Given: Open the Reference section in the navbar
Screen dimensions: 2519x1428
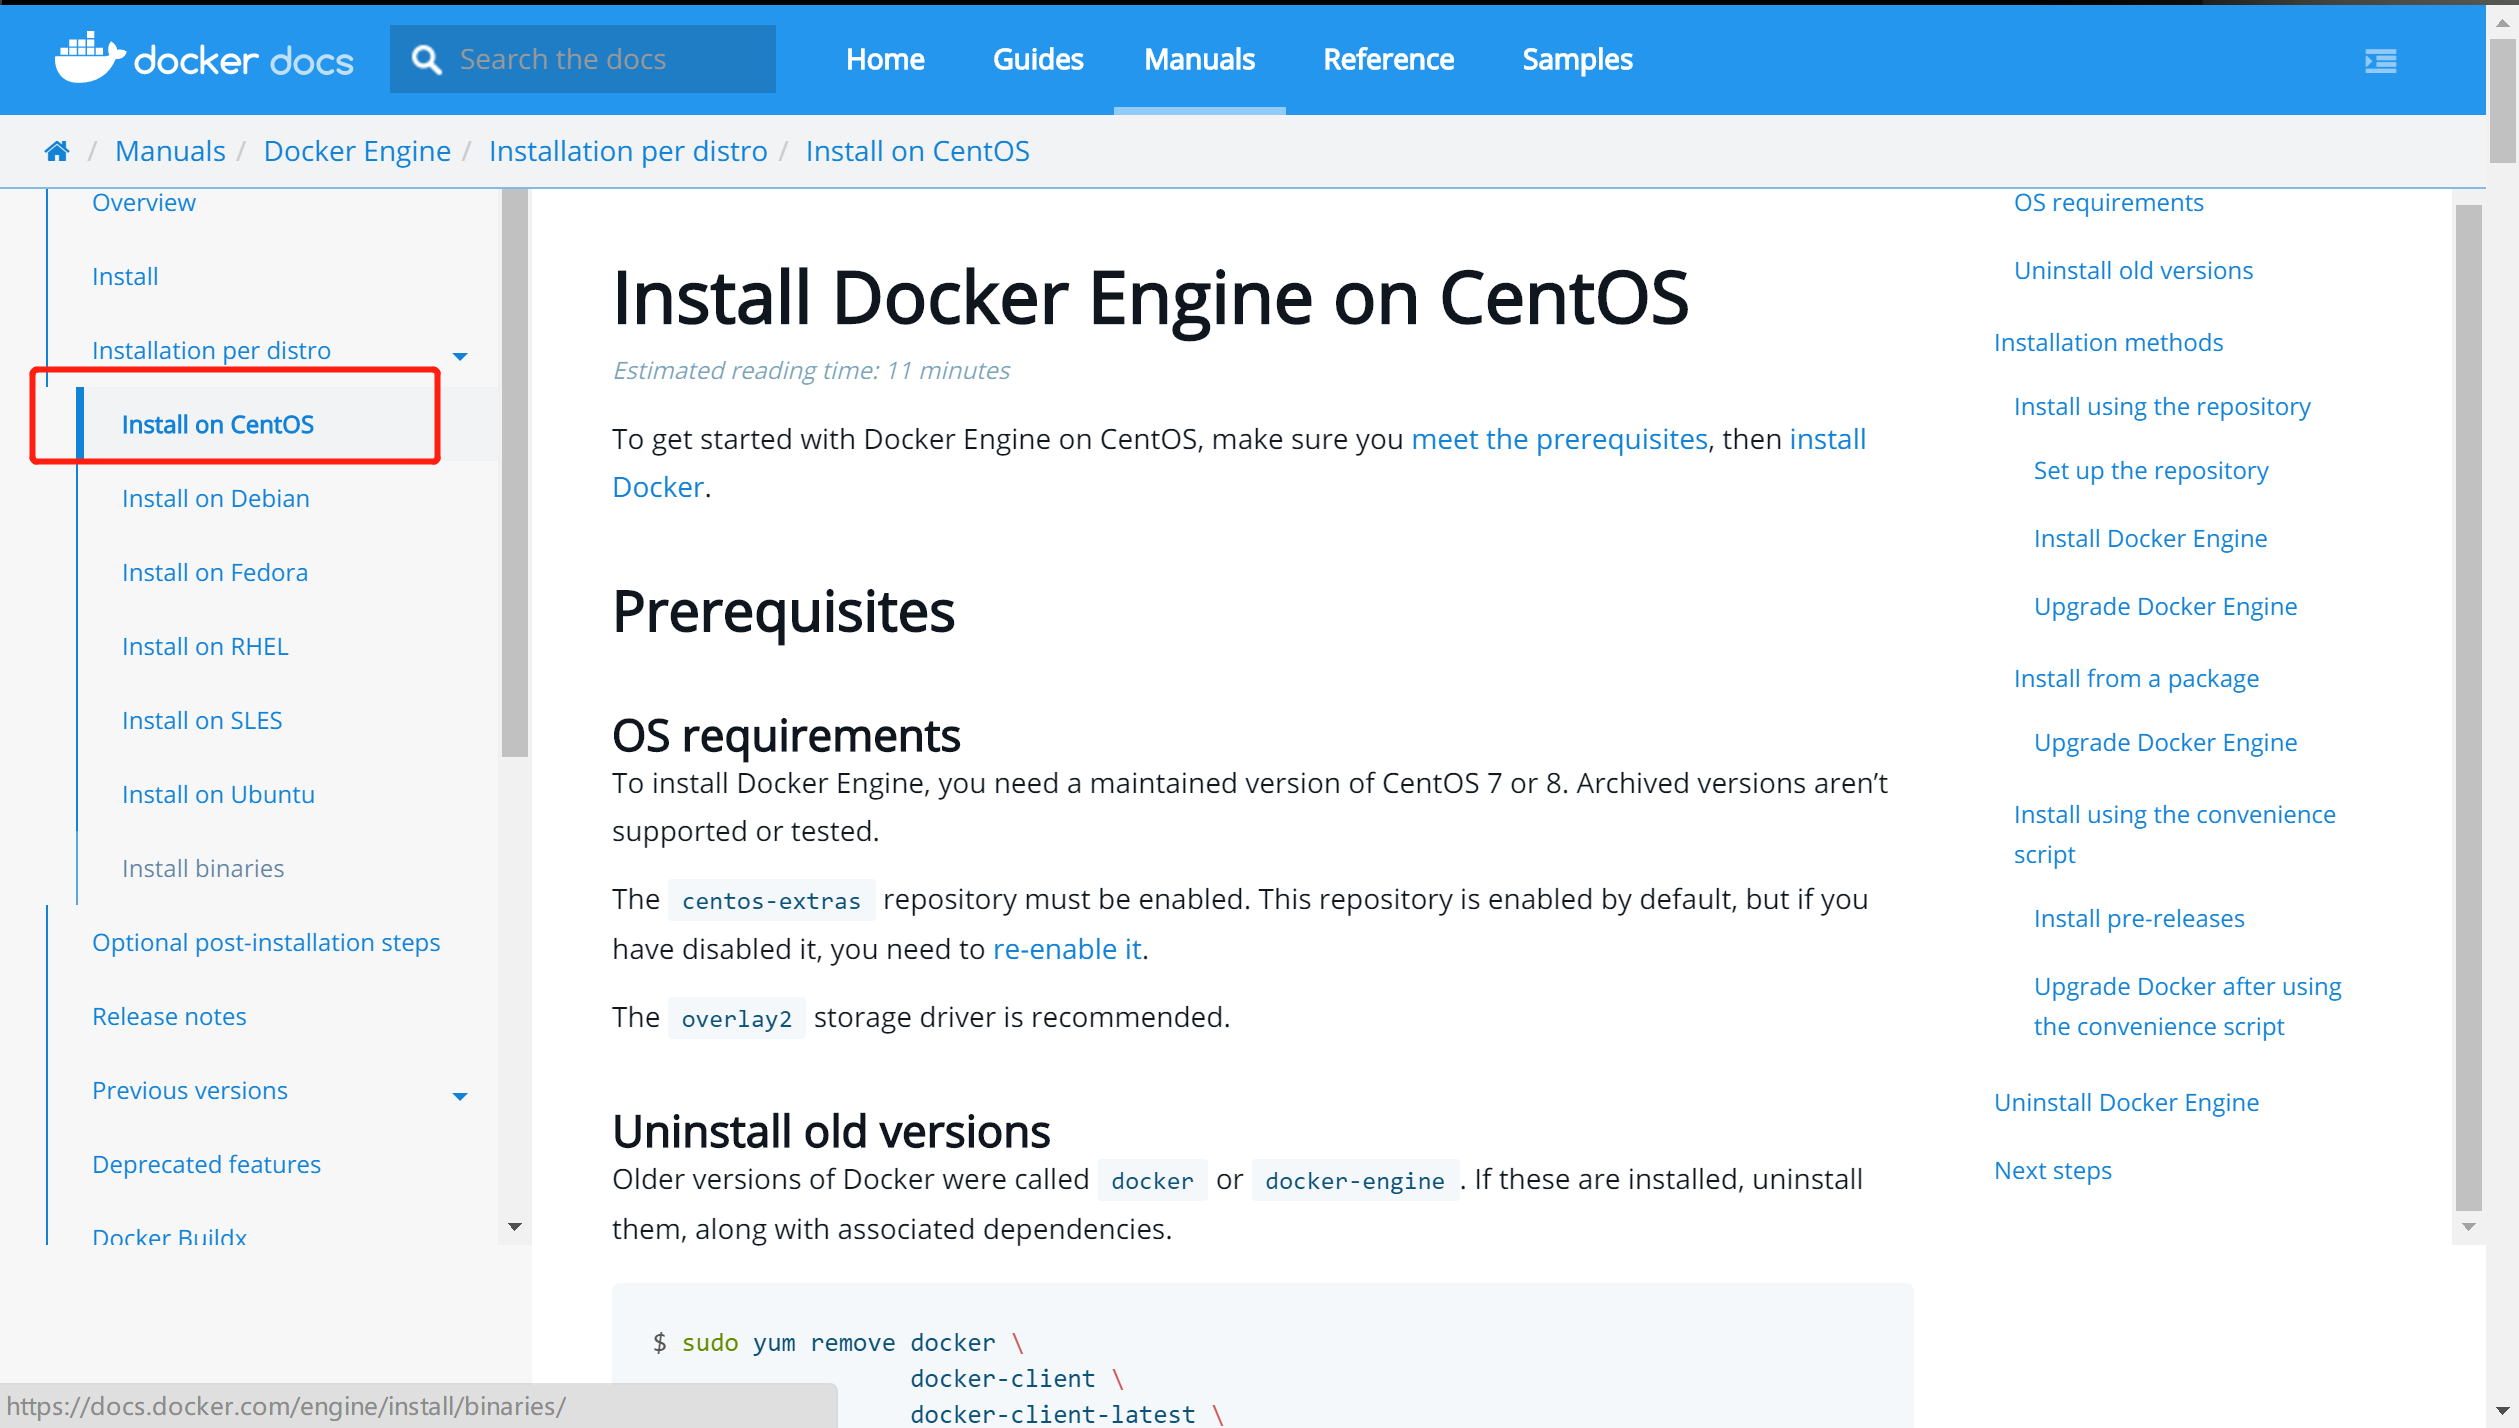Looking at the screenshot, I should click(1388, 59).
